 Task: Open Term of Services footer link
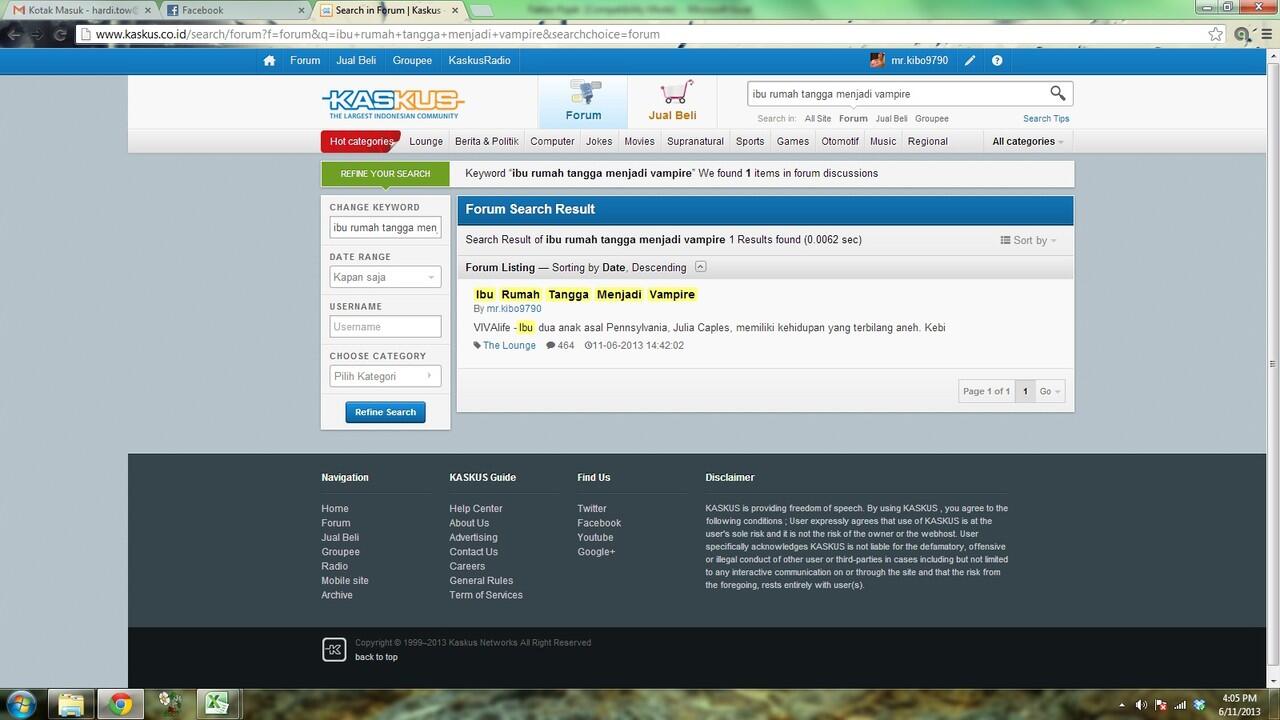pyautogui.click(x=486, y=595)
